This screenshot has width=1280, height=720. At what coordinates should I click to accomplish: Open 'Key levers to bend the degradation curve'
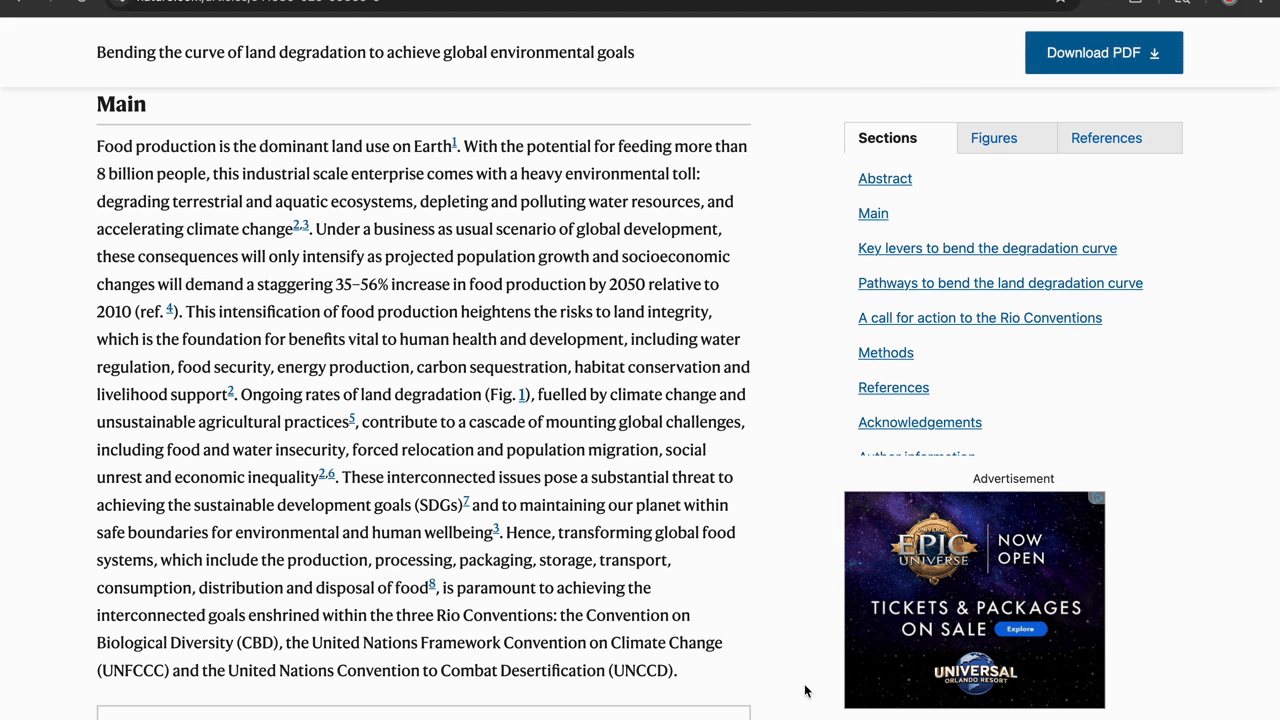[987, 248]
